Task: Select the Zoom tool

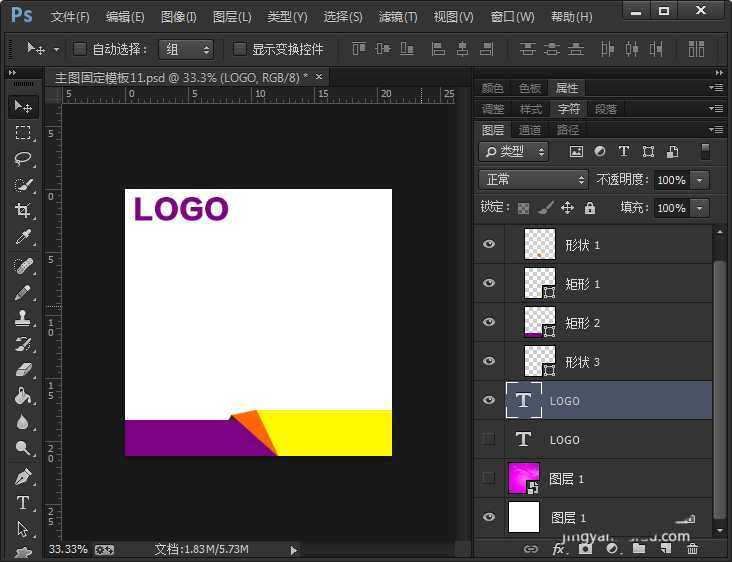Action: point(23,449)
